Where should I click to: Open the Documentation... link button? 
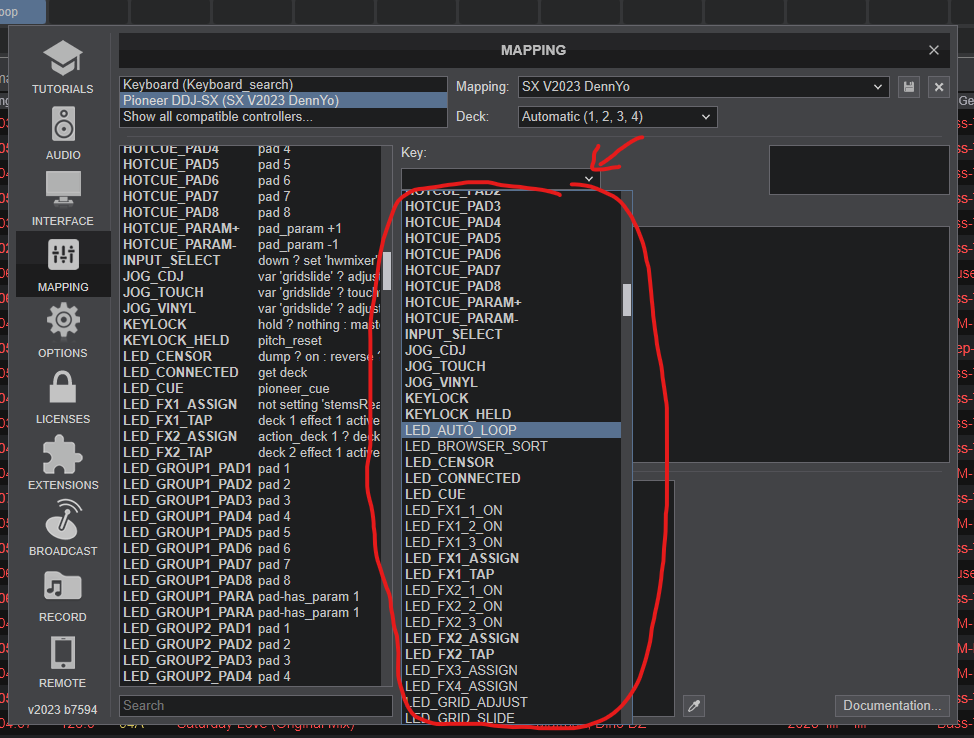892,706
